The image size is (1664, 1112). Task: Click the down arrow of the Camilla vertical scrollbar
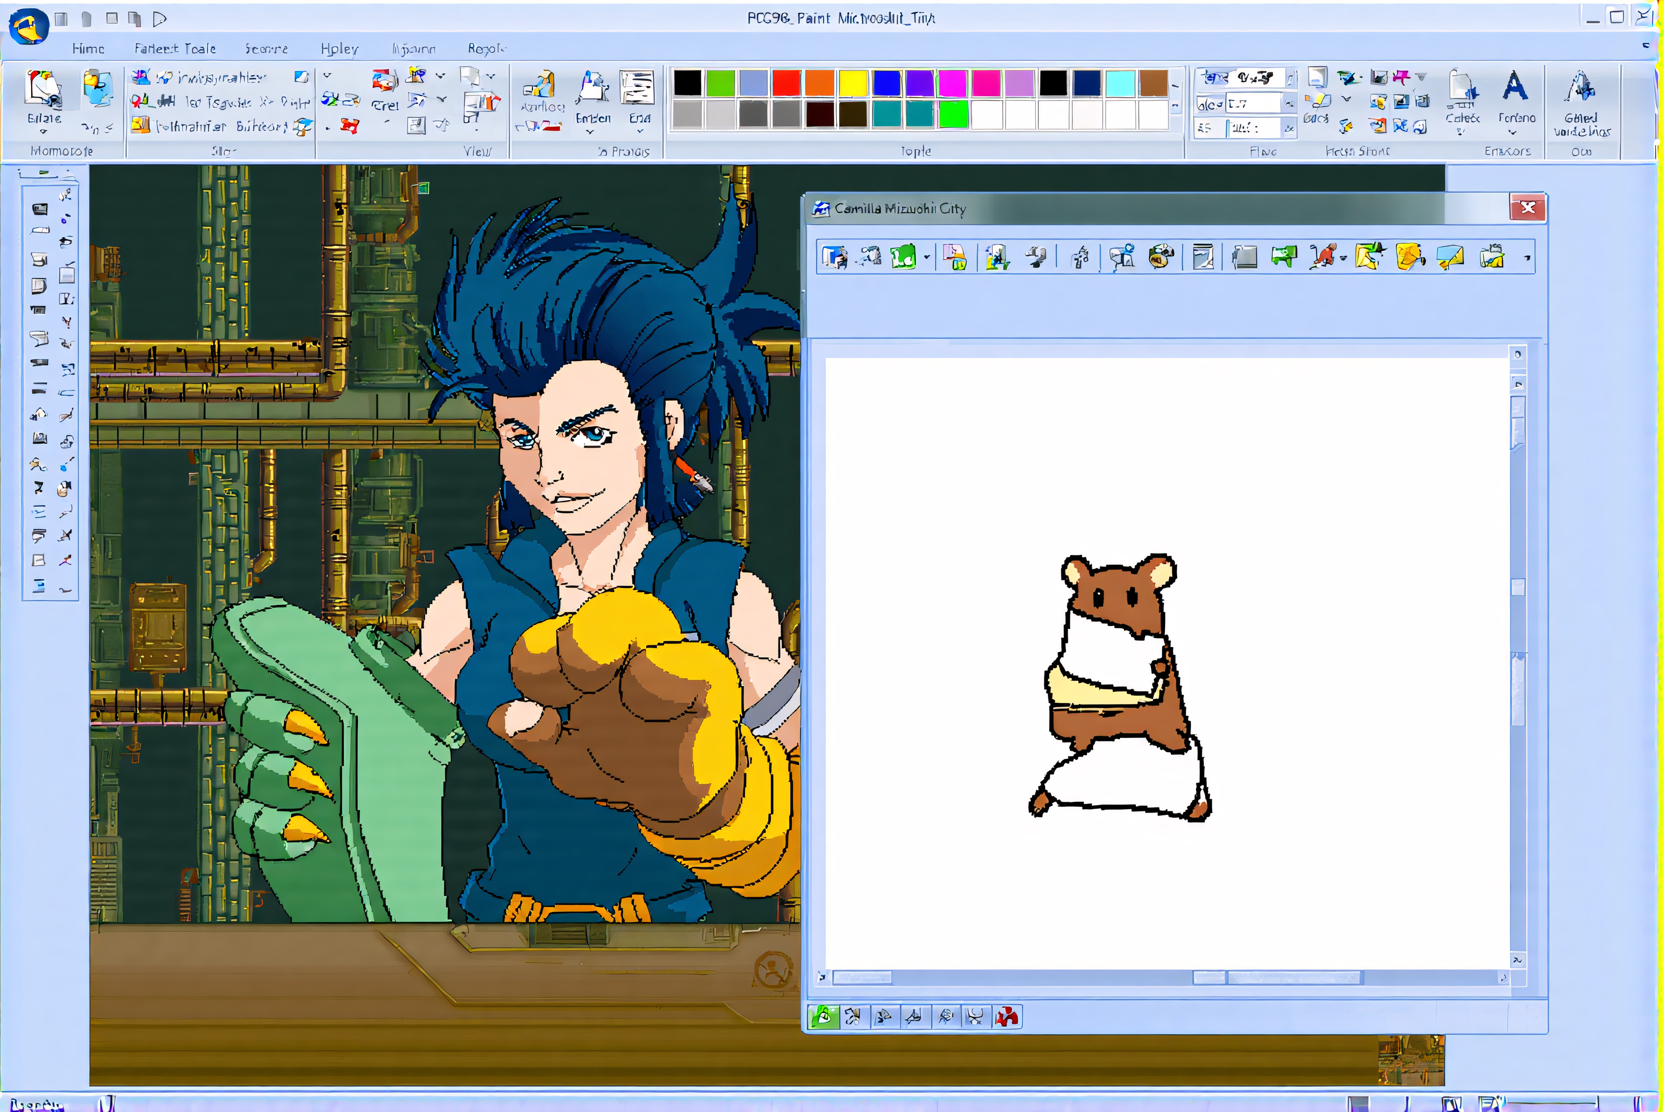click(1518, 960)
